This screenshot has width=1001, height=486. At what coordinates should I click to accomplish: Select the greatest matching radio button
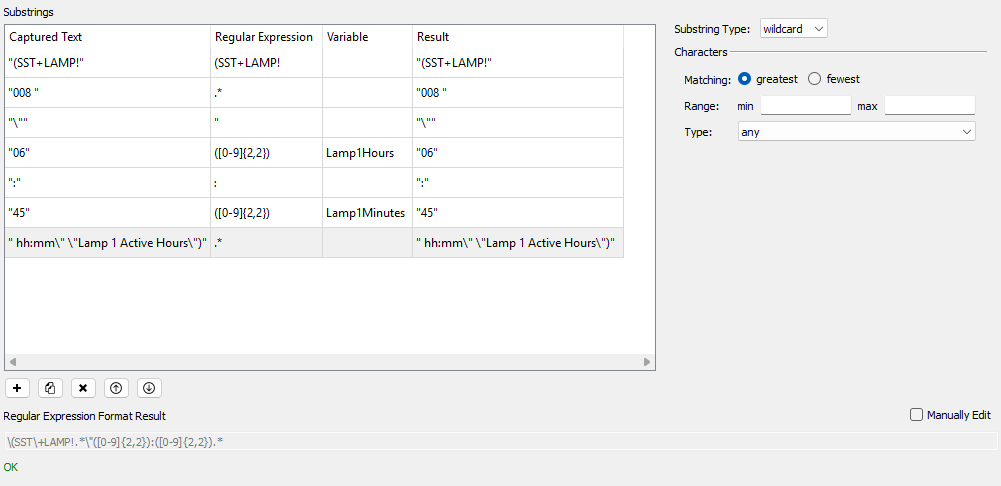pyautogui.click(x=744, y=79)
